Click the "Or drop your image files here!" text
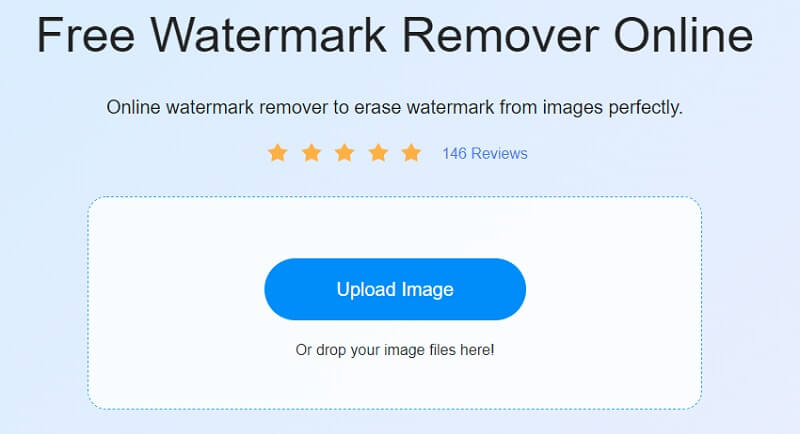Screen dimensions: 800x434 (395, 350)
